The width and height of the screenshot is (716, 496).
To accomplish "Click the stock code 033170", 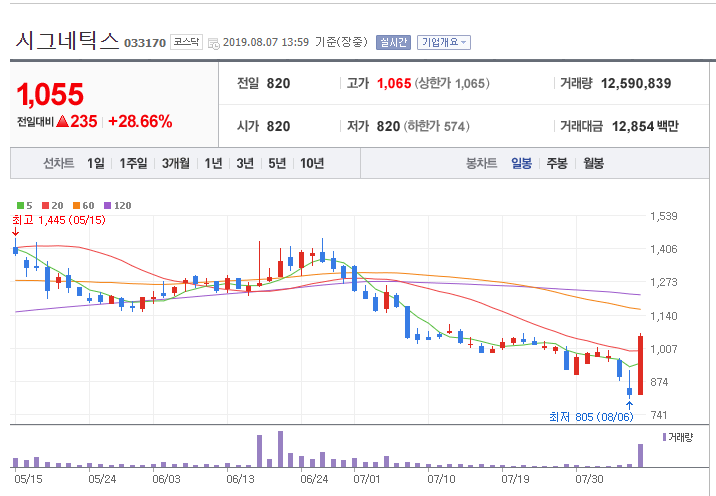I will pyautogui.click(x=145, y=43).
